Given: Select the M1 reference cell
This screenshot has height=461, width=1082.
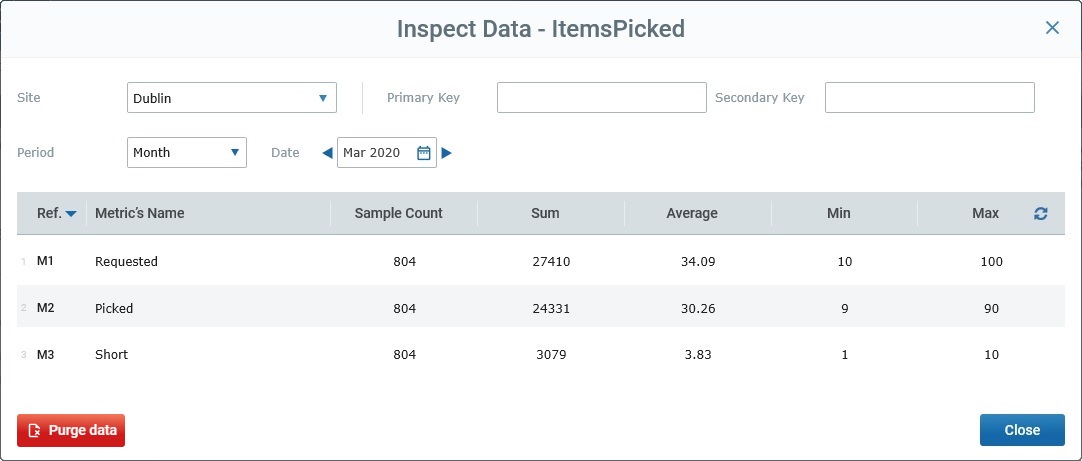Looking at the screenshot, I should pyautogui.click(x=46, y=262).
